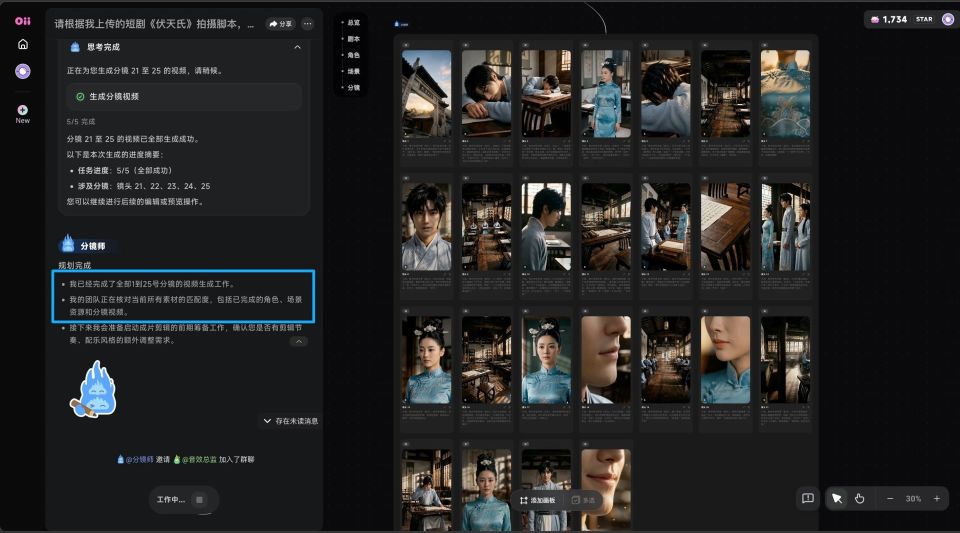Screen dimensions: 960x533
Task: Open the 生成分镜视频 task card
Action: coord(184,97)
